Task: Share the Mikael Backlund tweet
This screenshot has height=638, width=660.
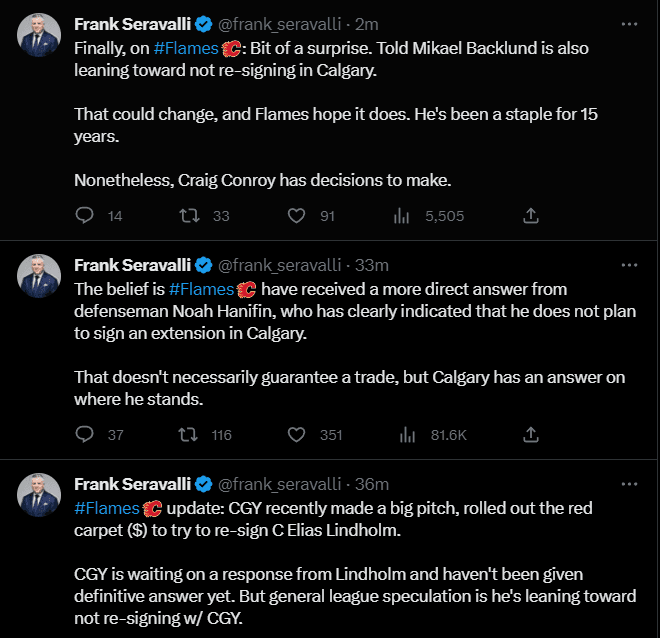Action: pos(532,215)
